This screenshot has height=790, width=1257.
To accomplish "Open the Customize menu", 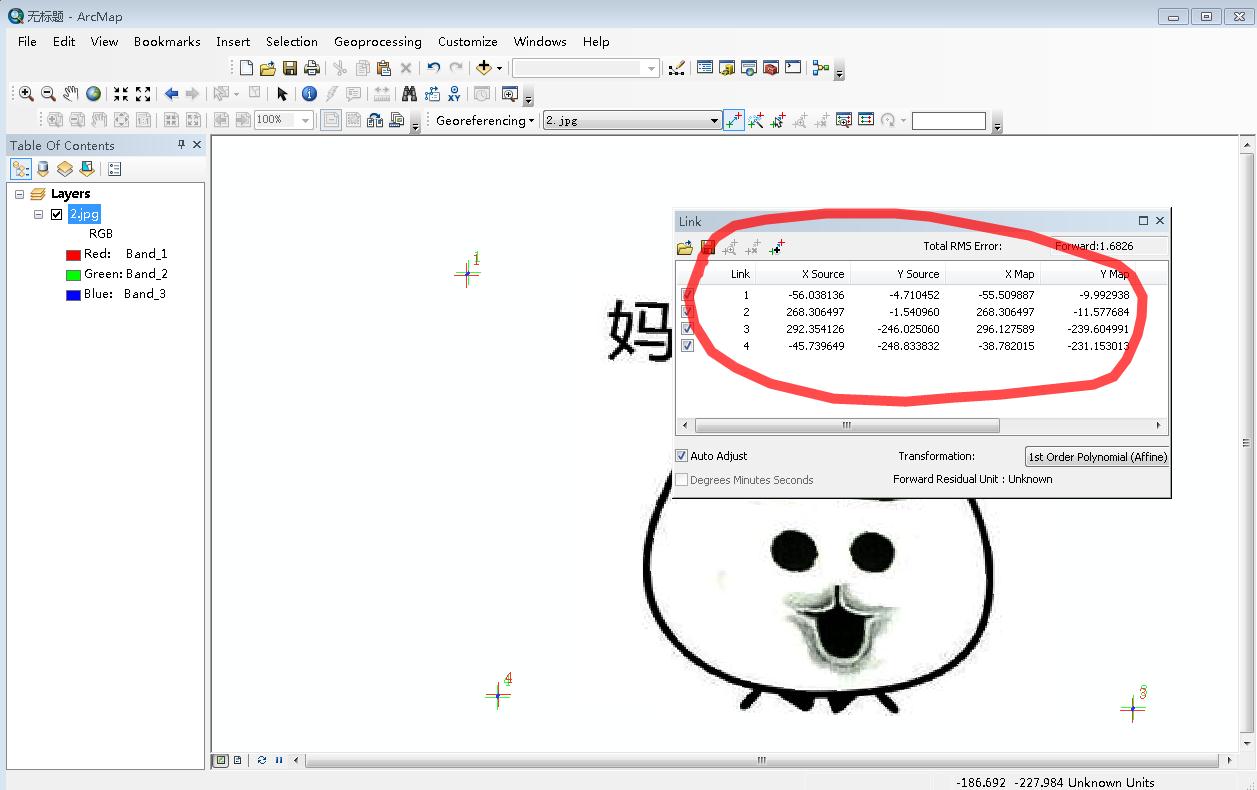I will pyautogui.click(x=467, y=42).
